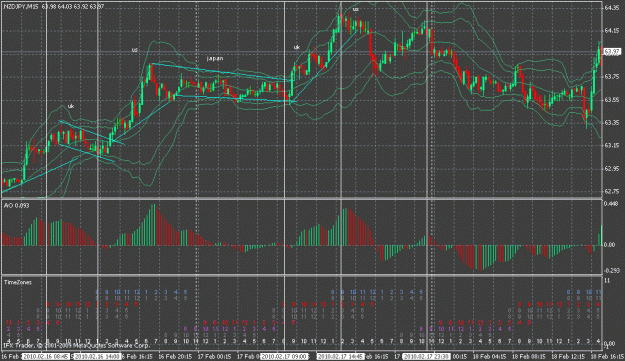The image size is (625, 361).
Task: Click the 63.55 price axis label
Action: 611,100
